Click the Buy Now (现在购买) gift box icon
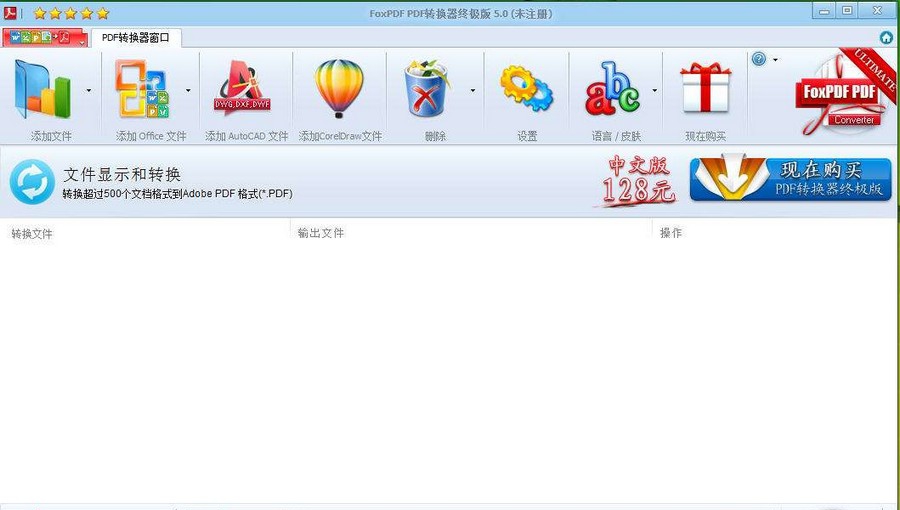 [705, 88]
